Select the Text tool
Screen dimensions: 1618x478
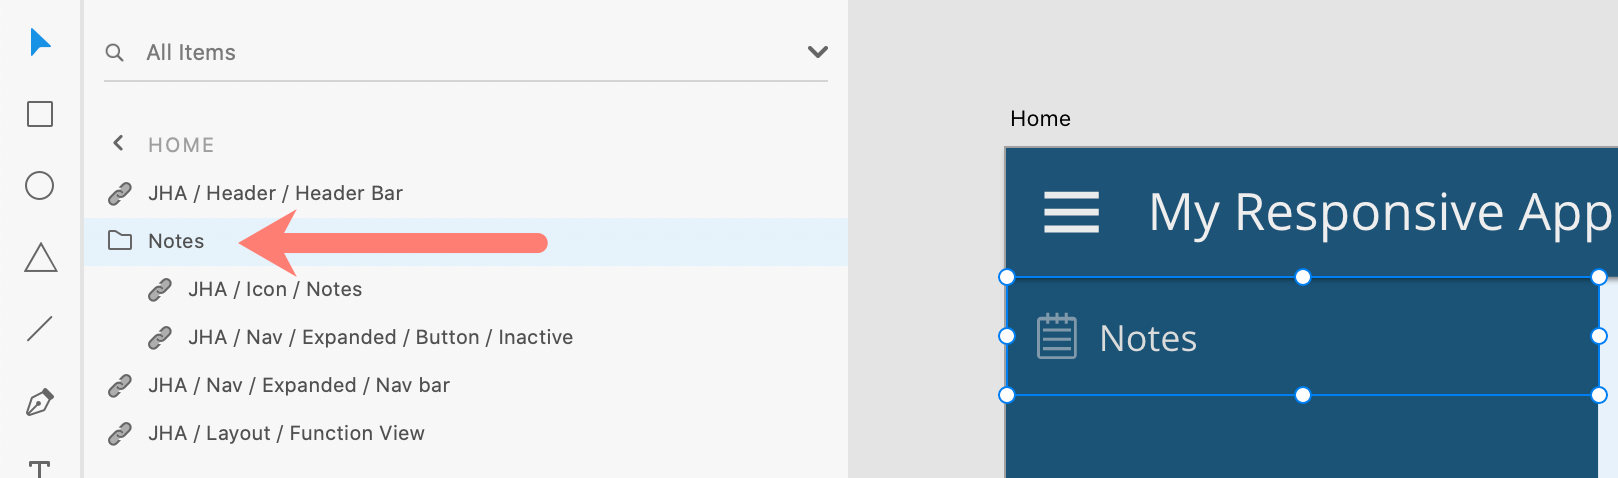(40, 468)
